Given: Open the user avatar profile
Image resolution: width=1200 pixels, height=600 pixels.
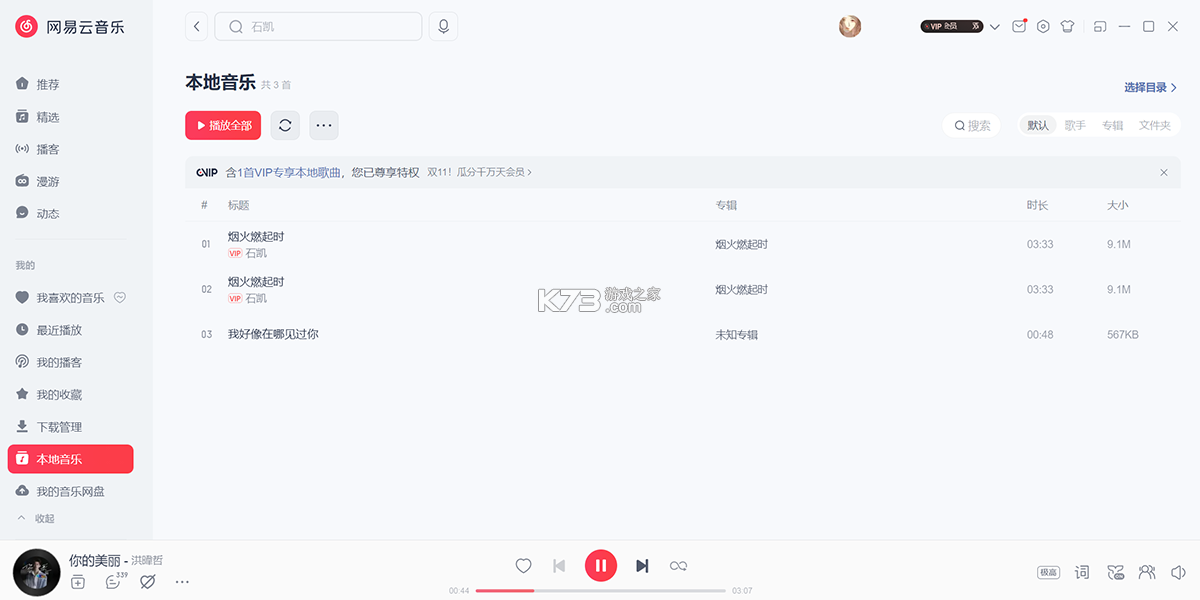Looking at the screenshot, I should (850, 27).
